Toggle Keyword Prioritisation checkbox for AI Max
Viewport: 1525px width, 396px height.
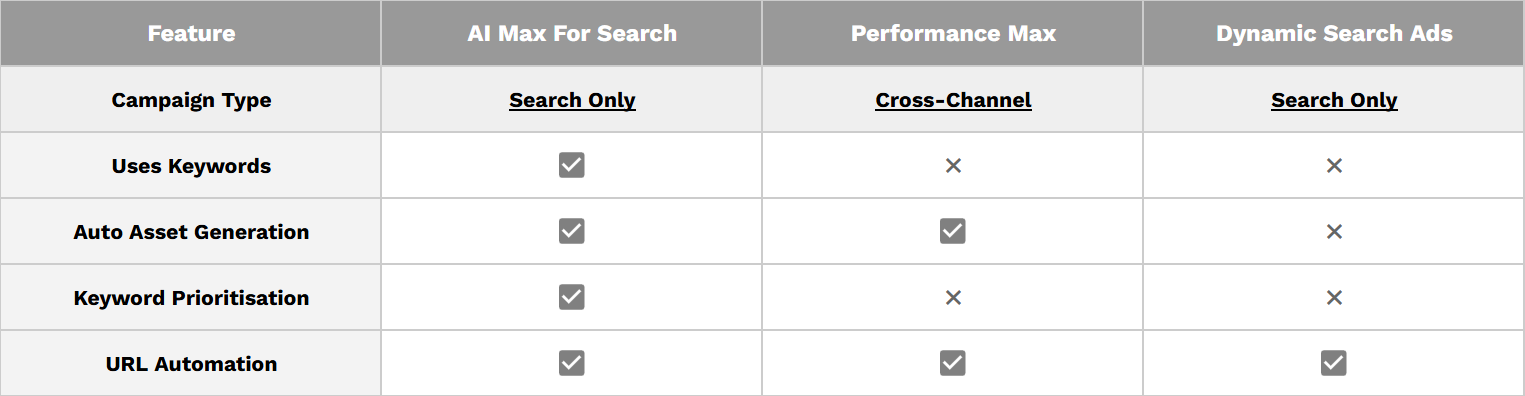[572, 297]
